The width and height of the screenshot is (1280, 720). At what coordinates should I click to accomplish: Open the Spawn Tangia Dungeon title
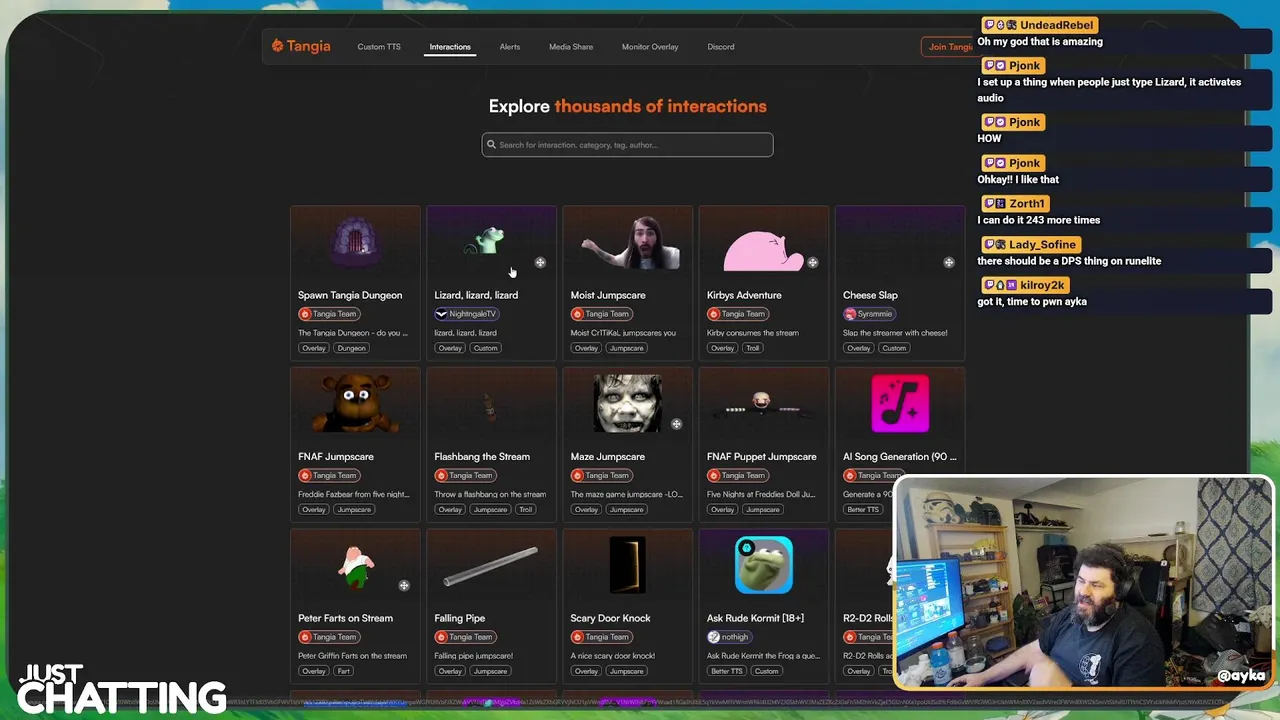click(x=350, y=295)
